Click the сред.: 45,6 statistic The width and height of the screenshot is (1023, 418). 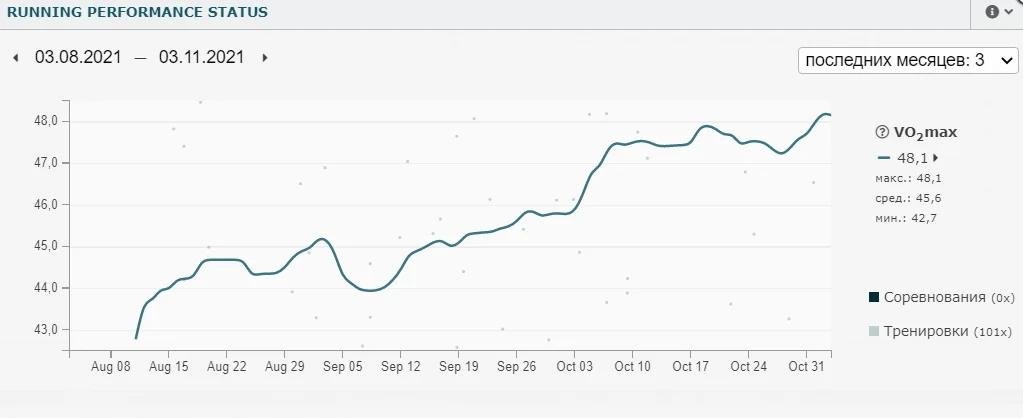(x=909, y=198)
